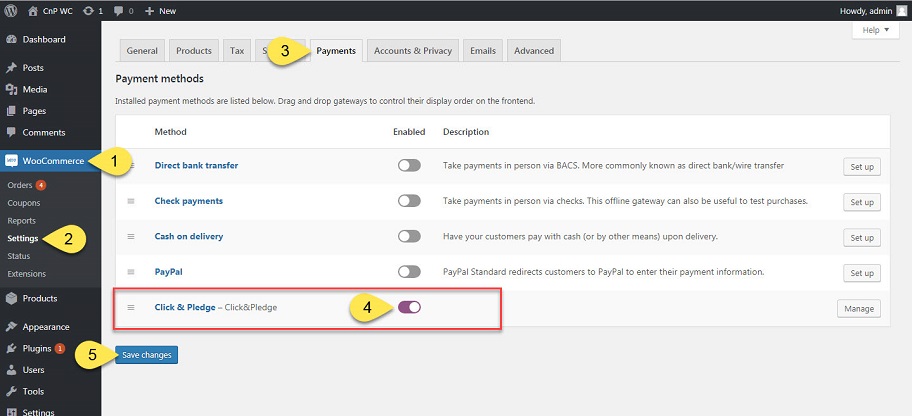Click Manage for Click & Pledge
Image resolution: width=912 pixels, height=416 pixels.
click(859, 309)
